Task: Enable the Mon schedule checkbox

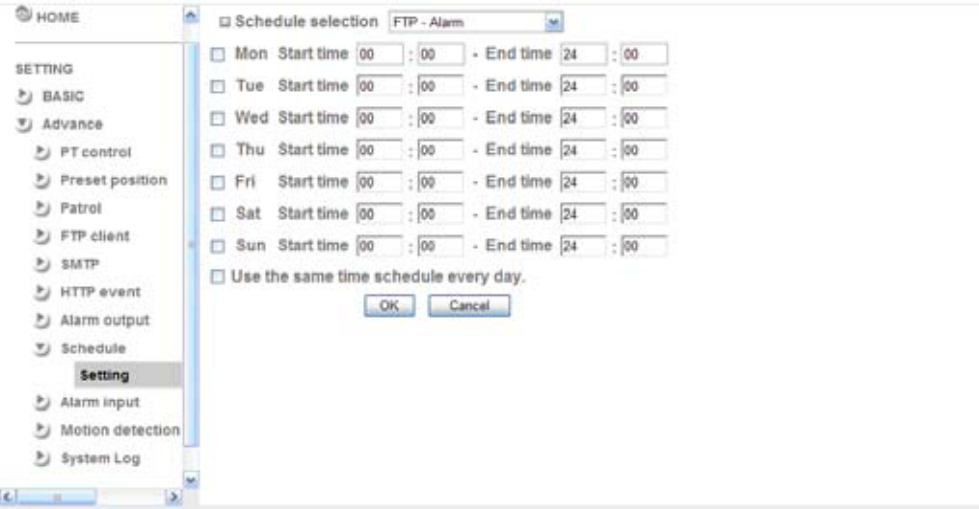Action: coord(217,55)
